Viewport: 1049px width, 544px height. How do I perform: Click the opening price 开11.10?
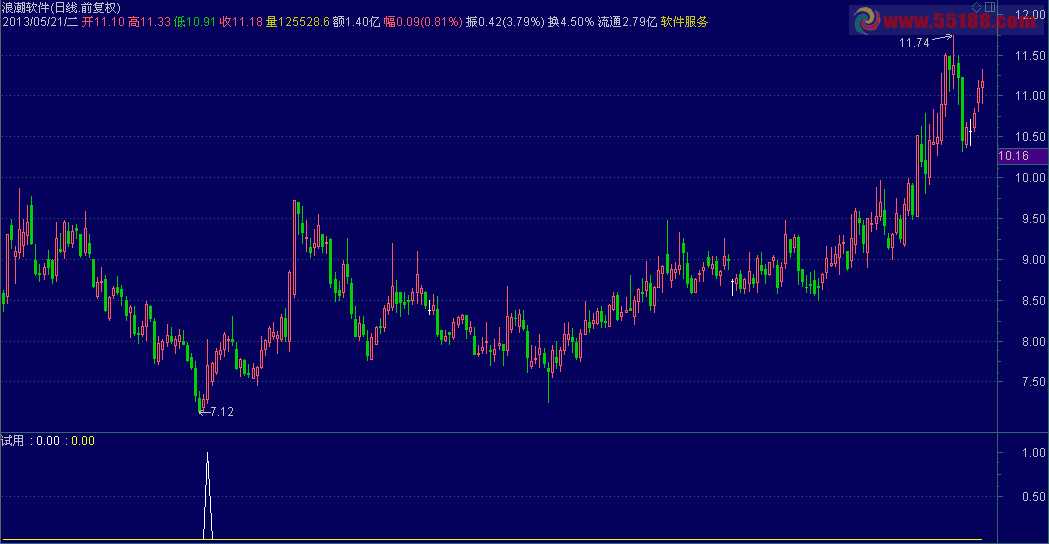[103, 22]
